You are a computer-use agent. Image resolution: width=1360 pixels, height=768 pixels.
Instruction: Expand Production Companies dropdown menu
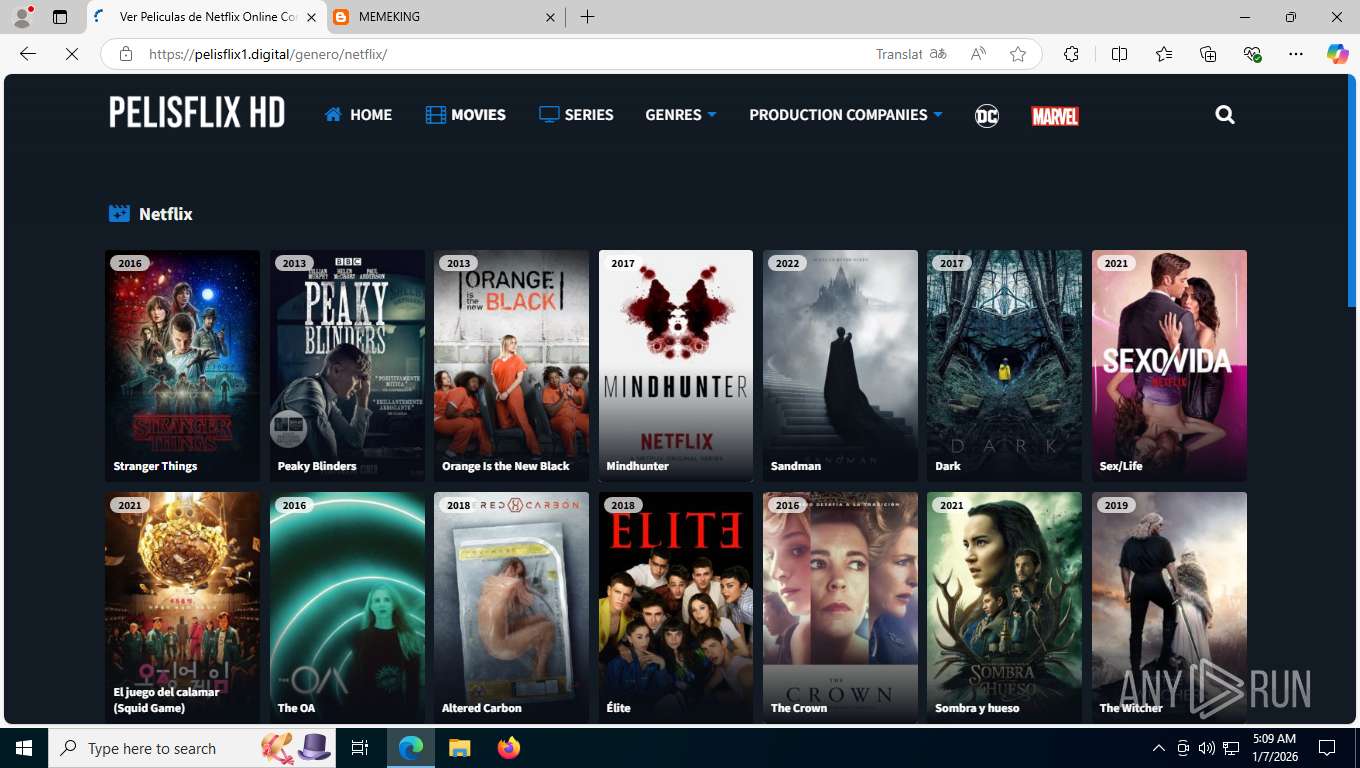point(846,115)
